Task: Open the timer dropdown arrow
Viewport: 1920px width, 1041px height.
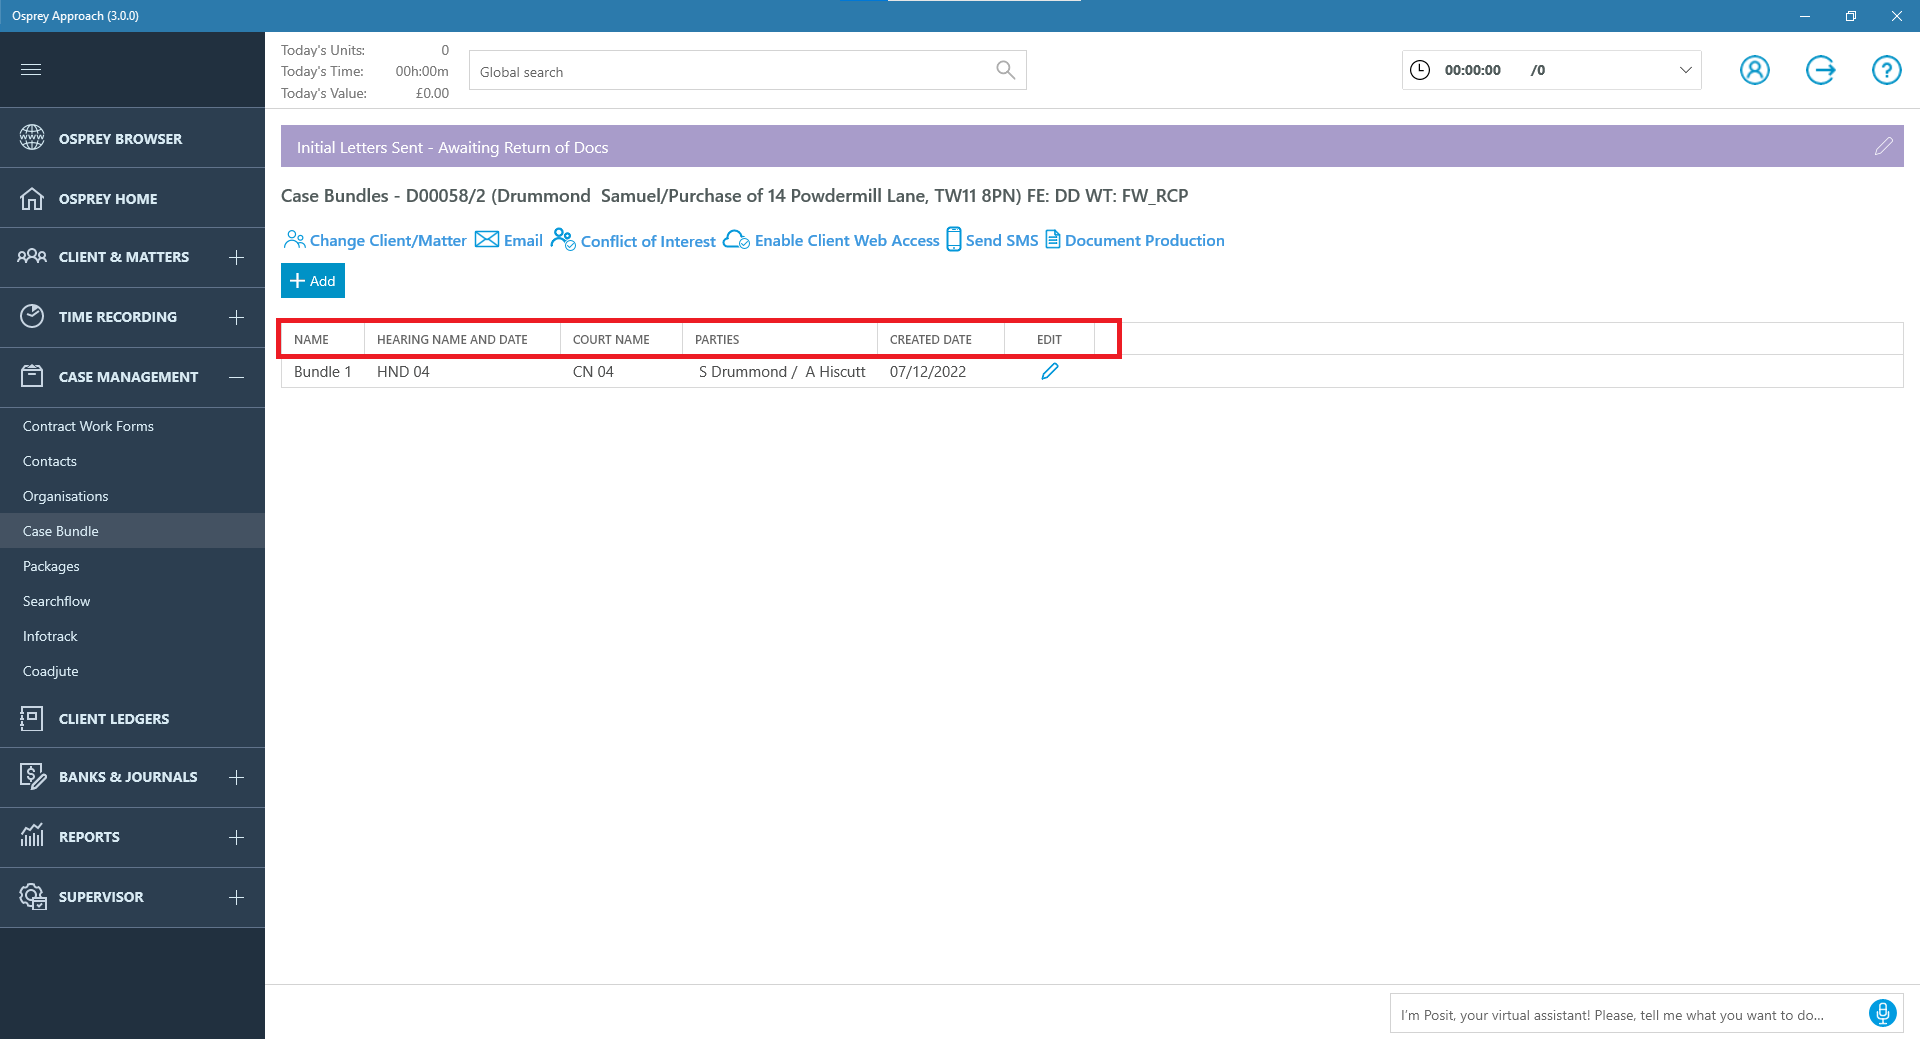Action: tap(1683, 70)
